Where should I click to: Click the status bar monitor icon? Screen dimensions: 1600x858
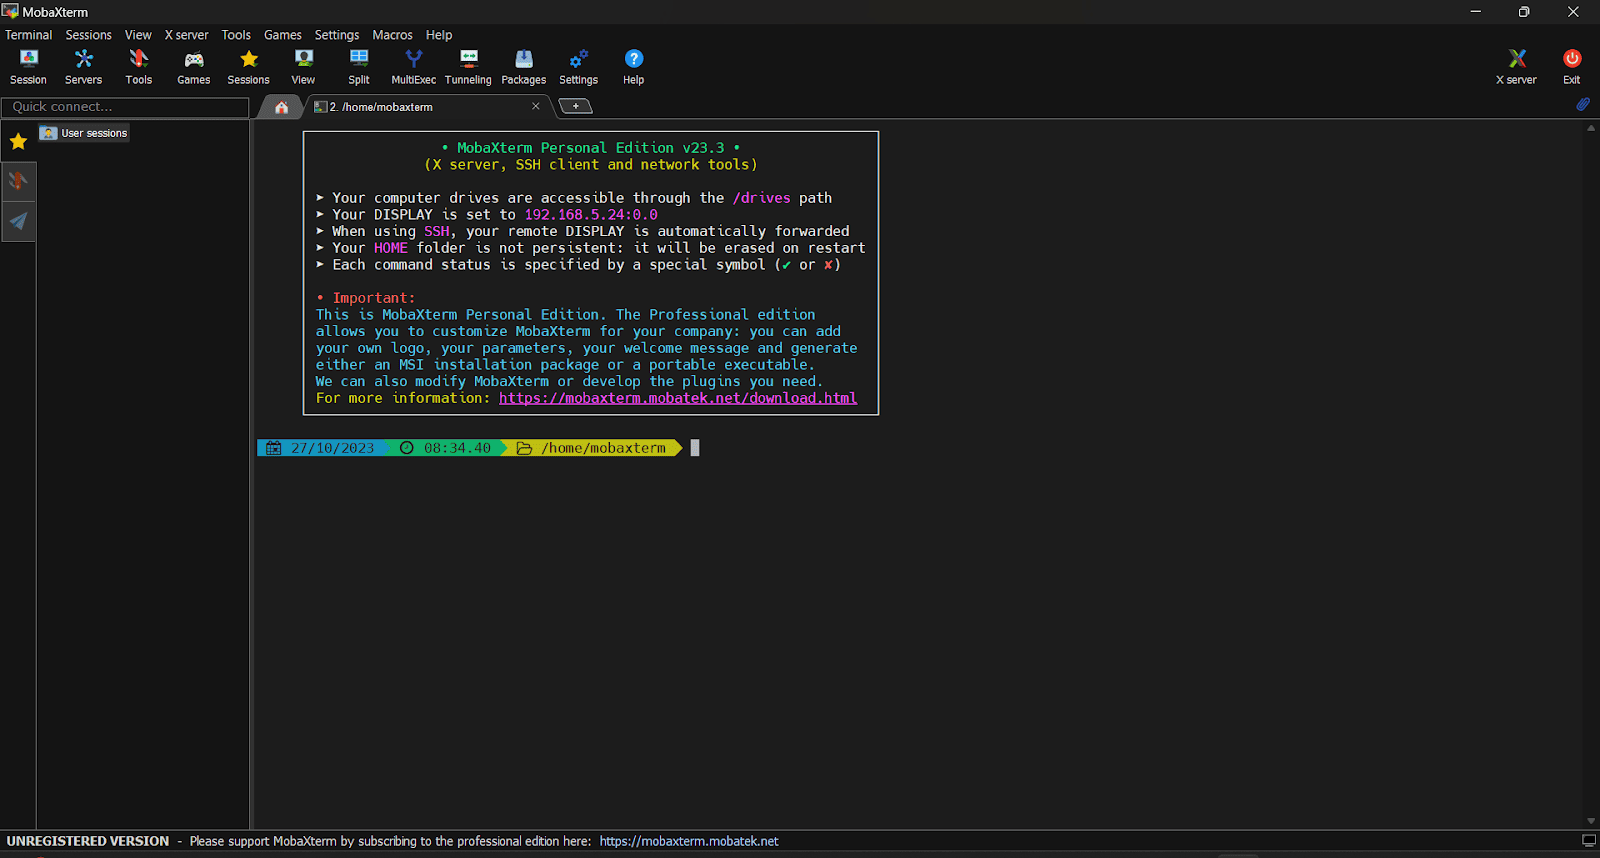click(x=1589, y=841)
